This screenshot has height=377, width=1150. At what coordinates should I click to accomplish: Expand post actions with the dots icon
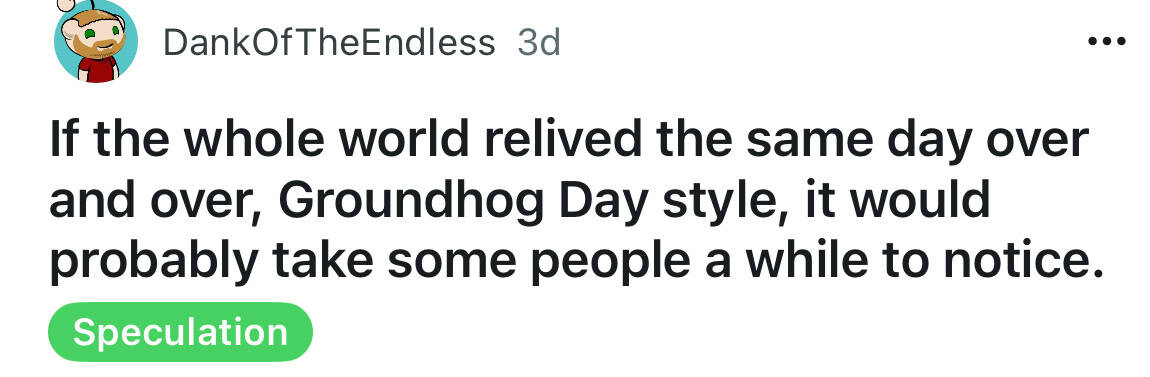[x=1107, y=42]
